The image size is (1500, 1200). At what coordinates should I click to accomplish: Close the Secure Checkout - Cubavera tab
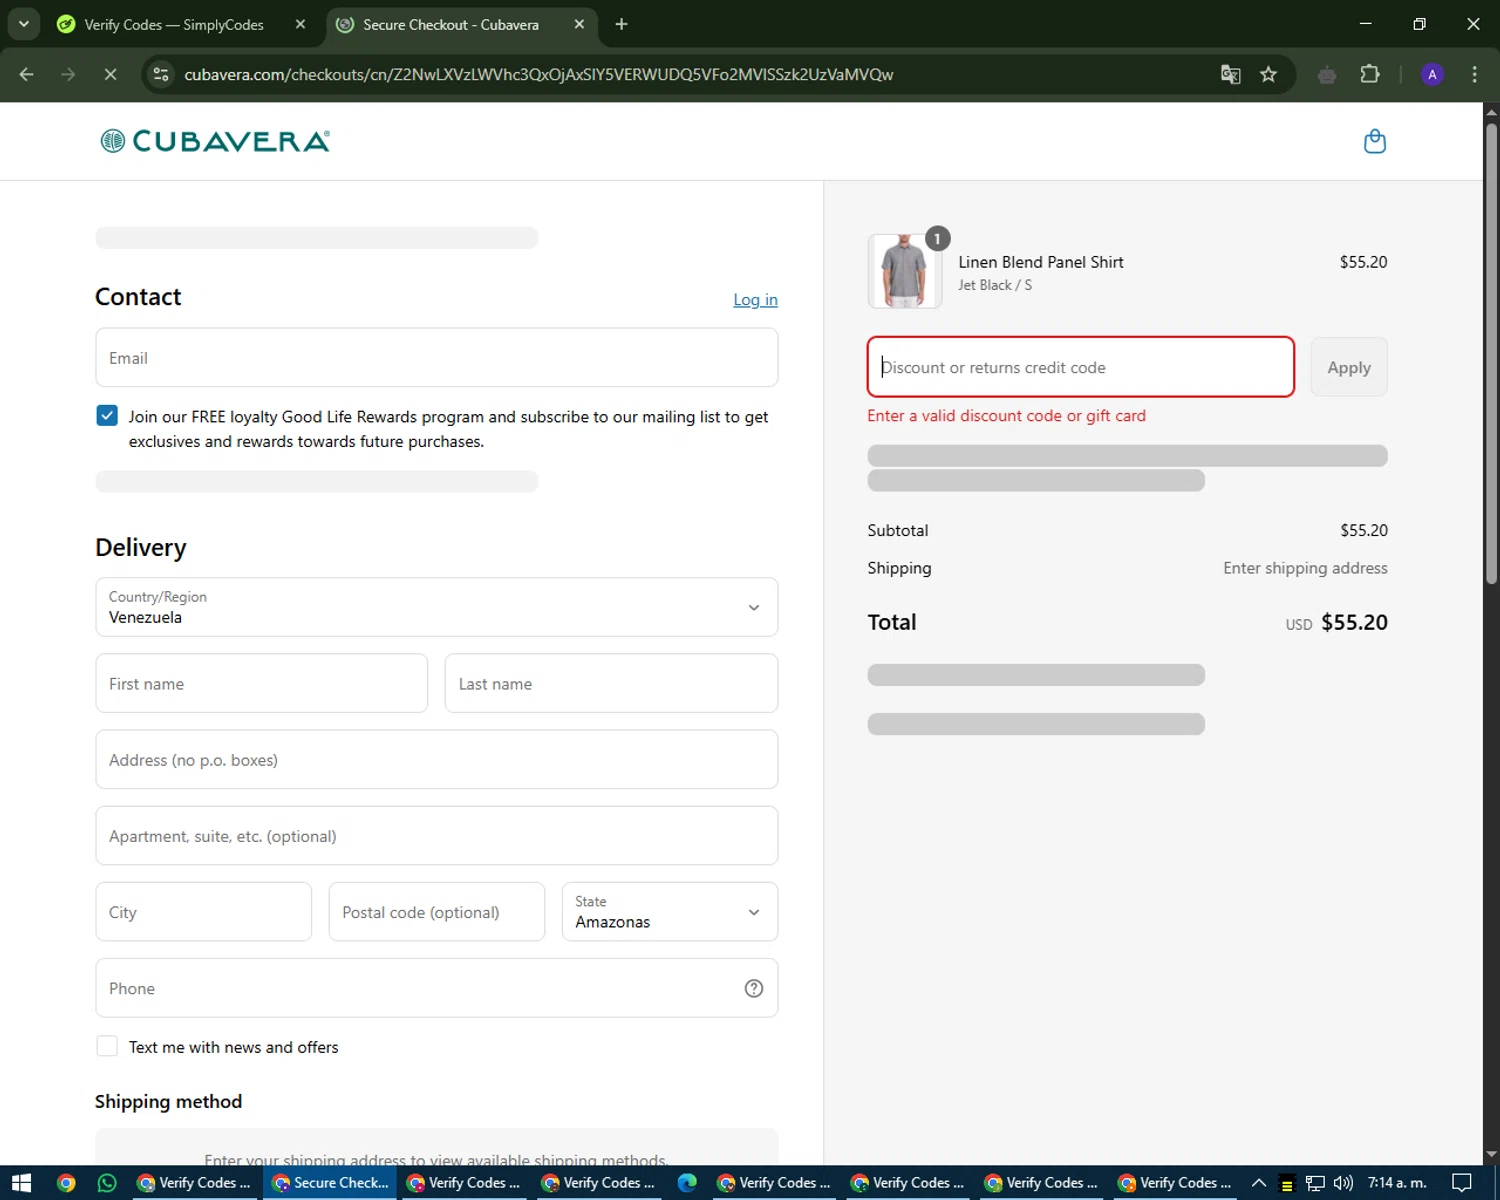click(579, 24)
